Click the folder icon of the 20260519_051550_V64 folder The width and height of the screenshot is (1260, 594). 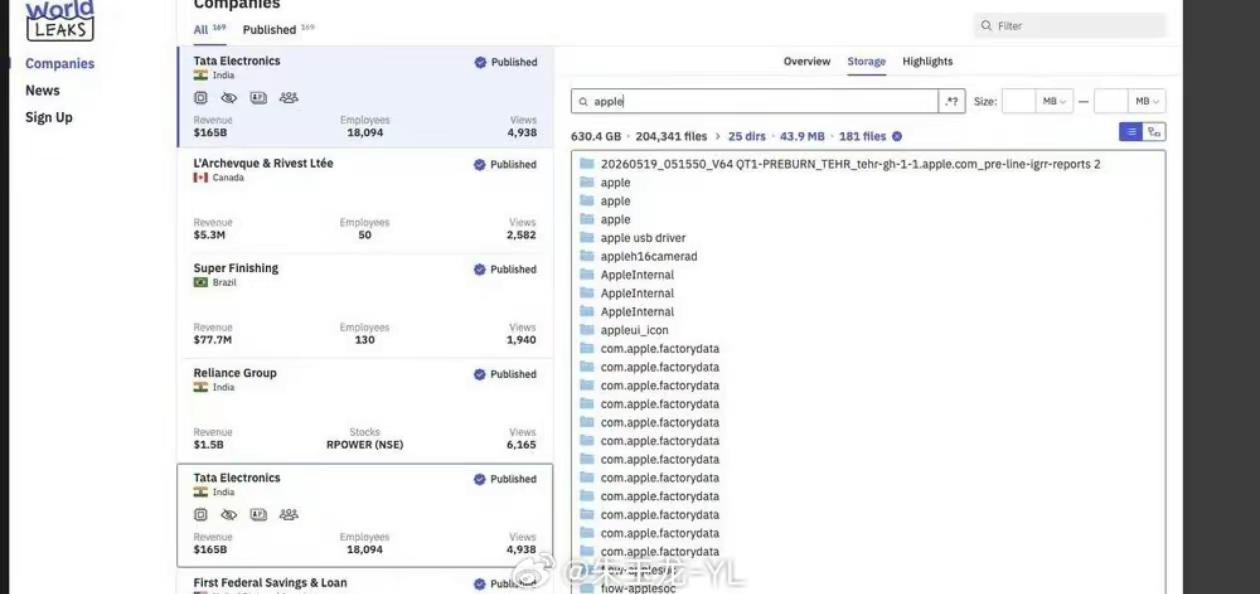[x=587, y=164]
